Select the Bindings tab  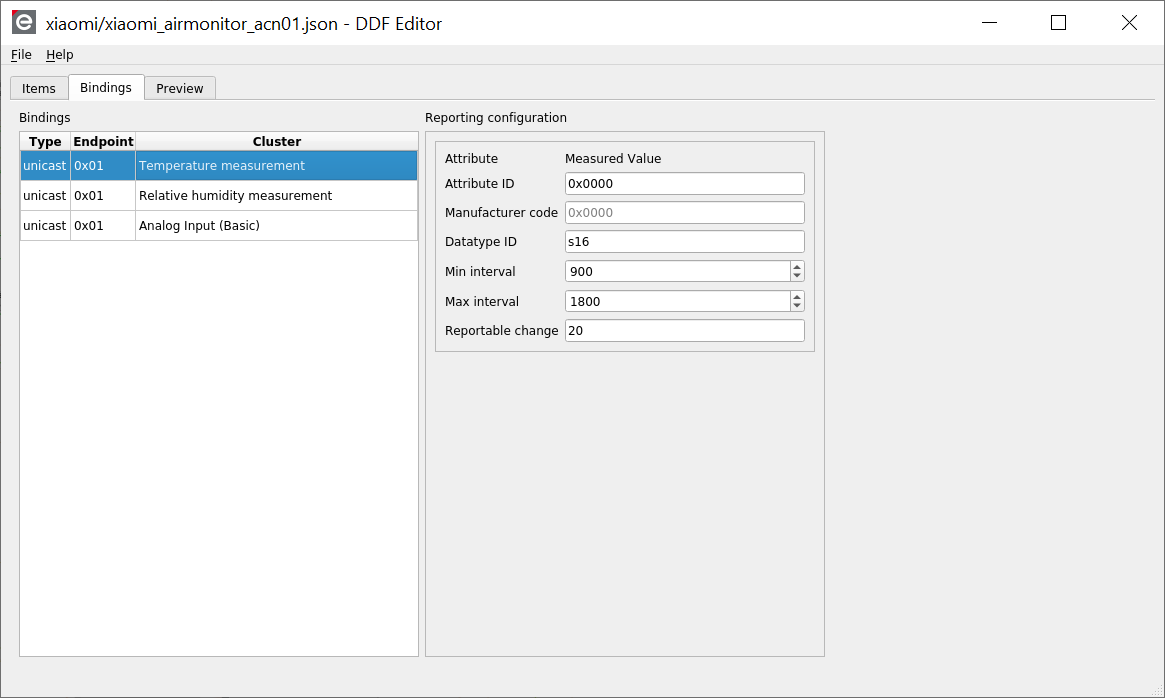[x=106, y=87]
